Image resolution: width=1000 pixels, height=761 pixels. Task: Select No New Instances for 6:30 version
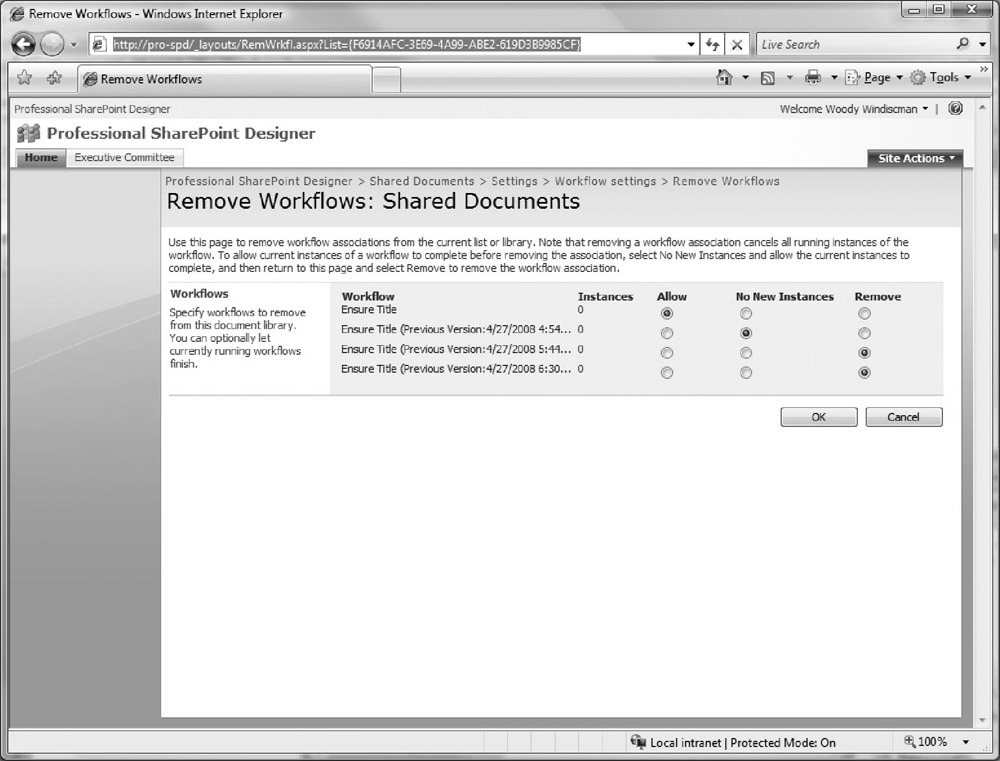click(746, 373)
